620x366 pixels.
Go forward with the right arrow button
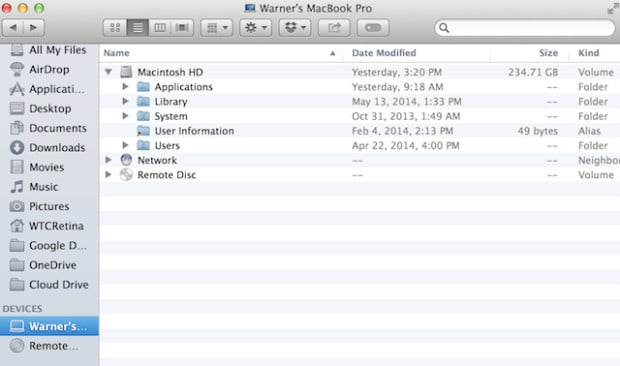click(34, 28)
